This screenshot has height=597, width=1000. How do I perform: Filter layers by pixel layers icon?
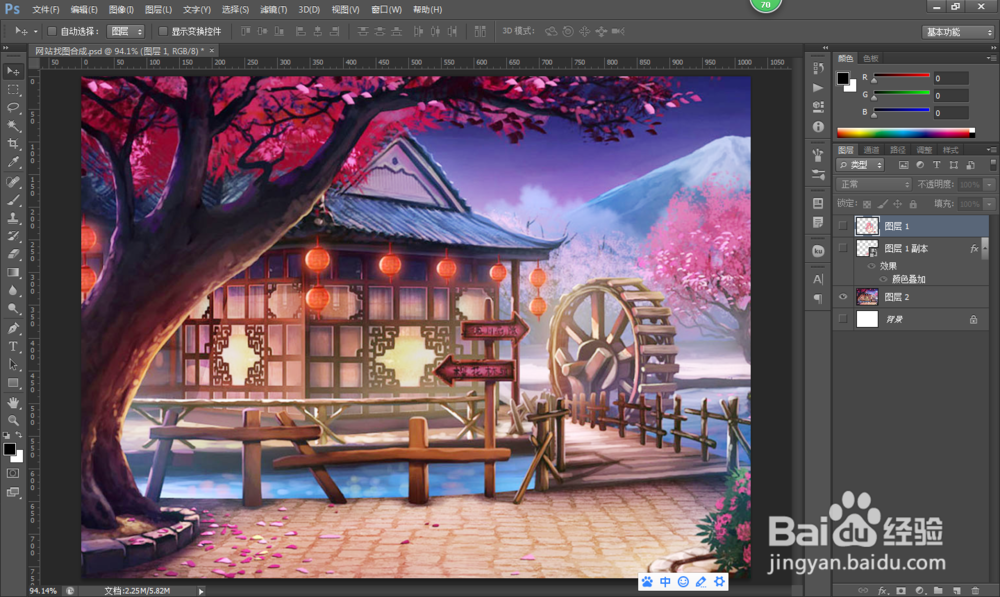click(903, 165)
